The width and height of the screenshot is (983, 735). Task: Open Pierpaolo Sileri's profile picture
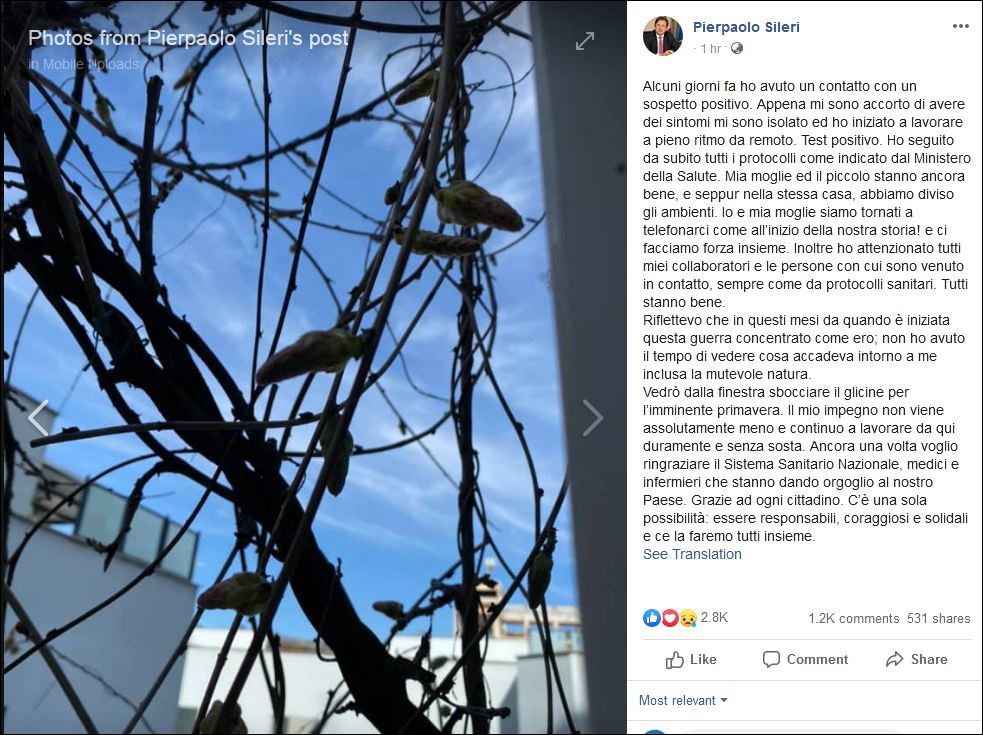pos(663,36)
